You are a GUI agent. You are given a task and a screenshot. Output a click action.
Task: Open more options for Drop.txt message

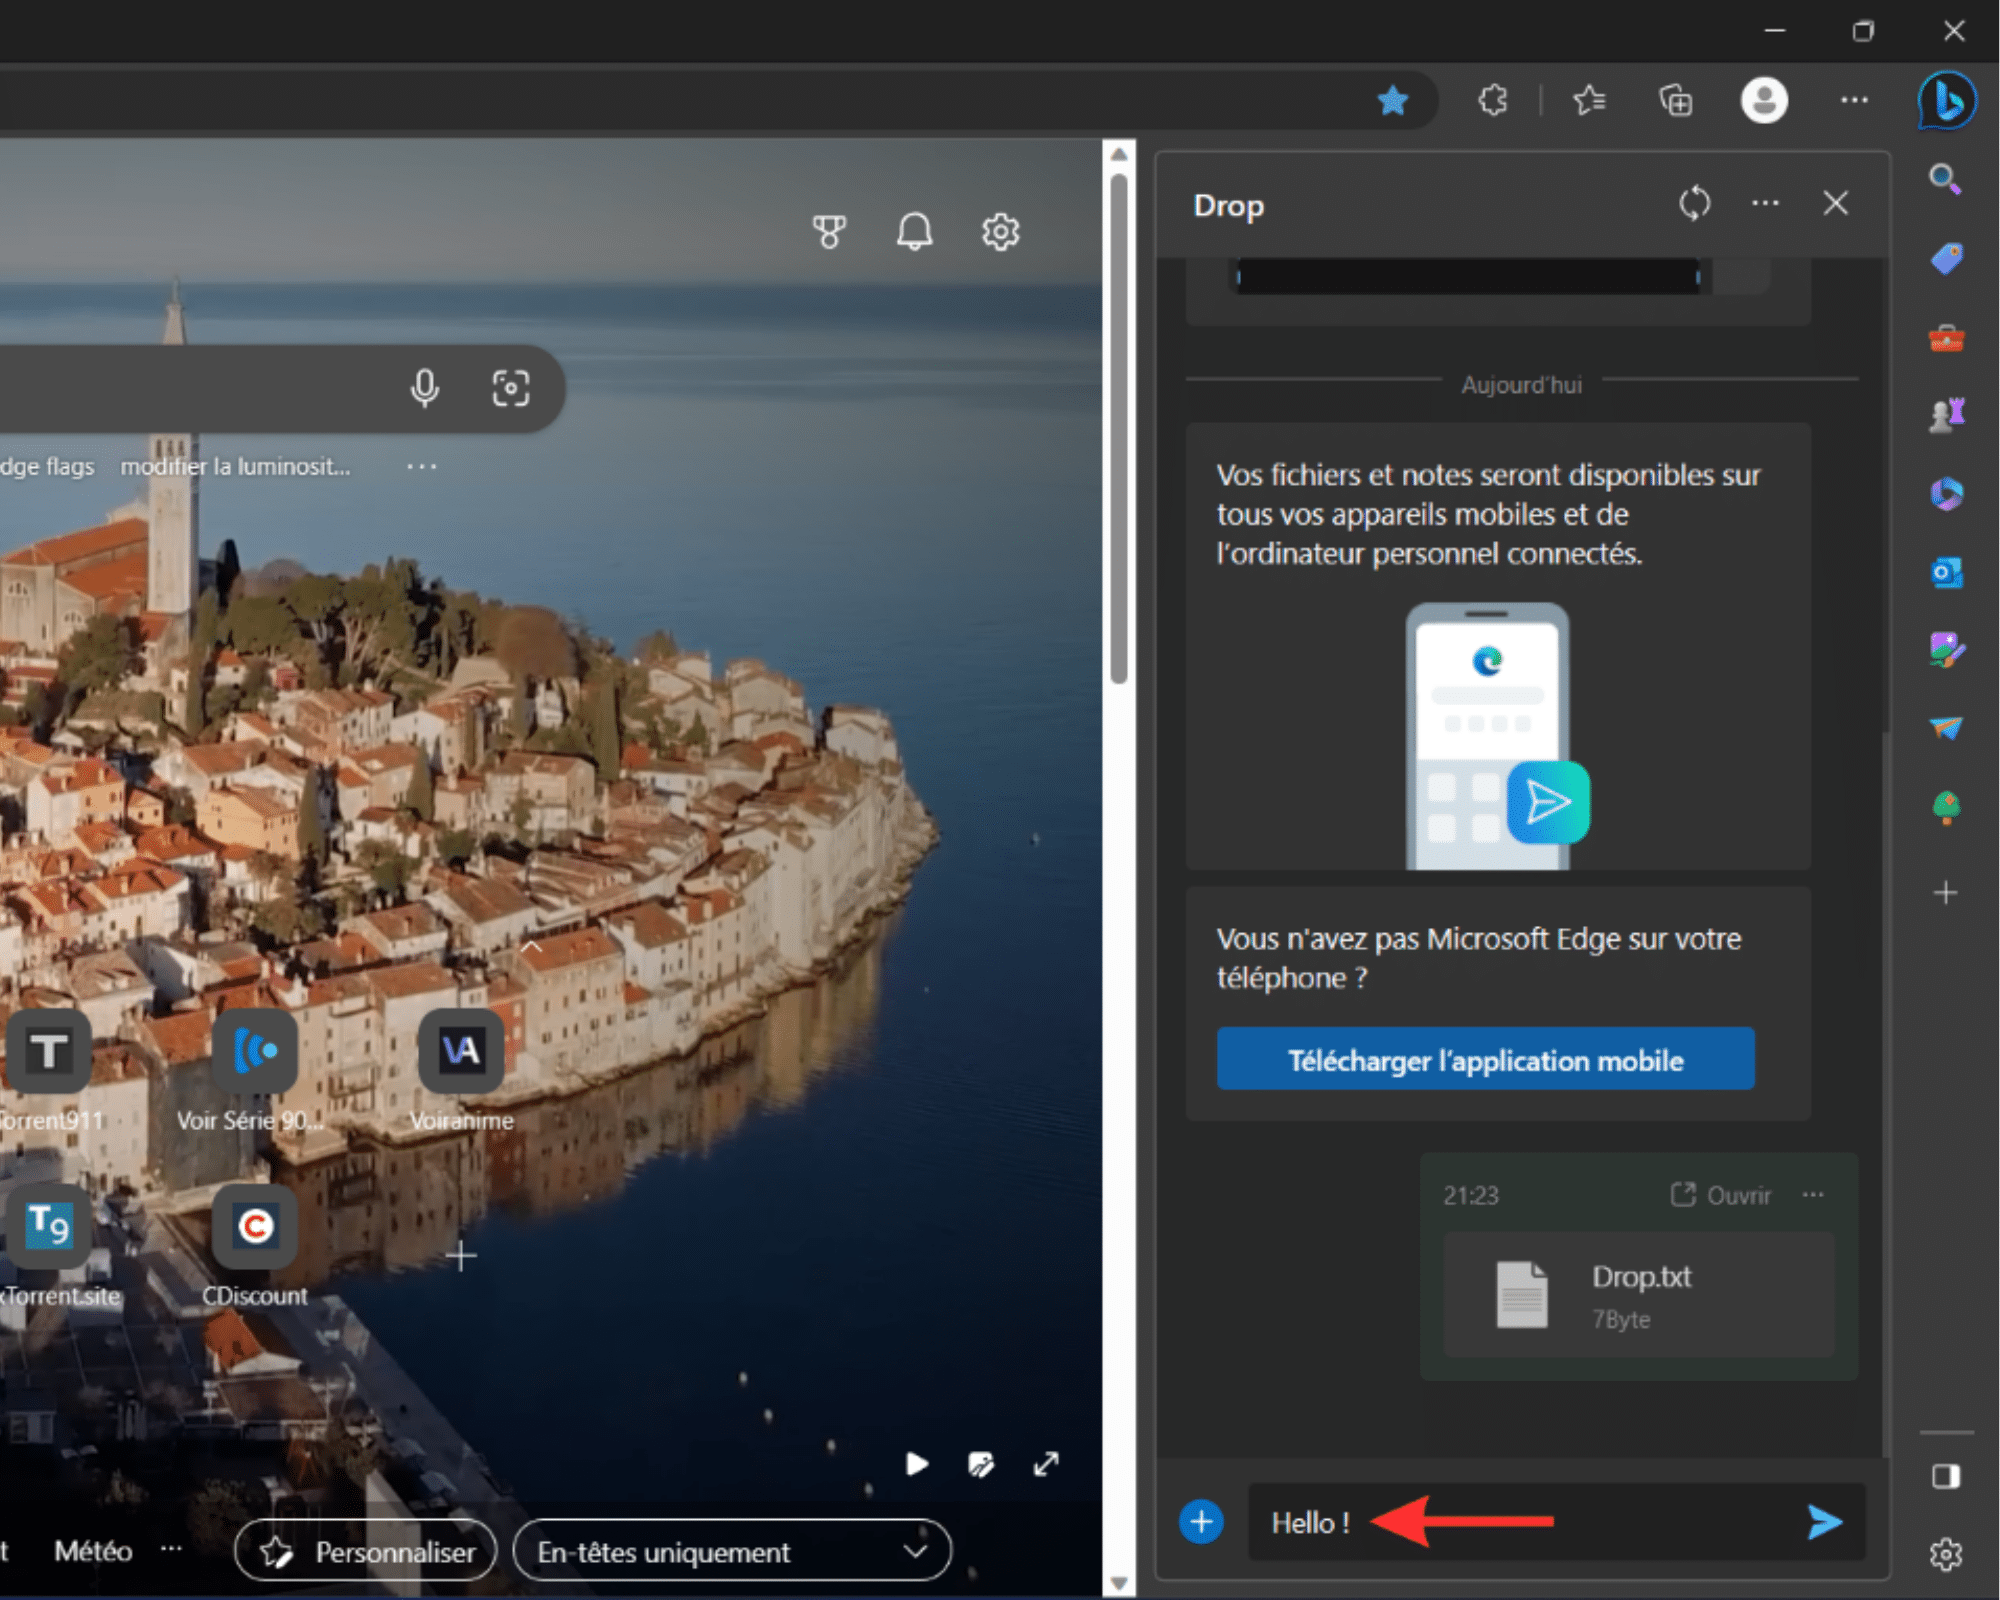(1813, 1195)
